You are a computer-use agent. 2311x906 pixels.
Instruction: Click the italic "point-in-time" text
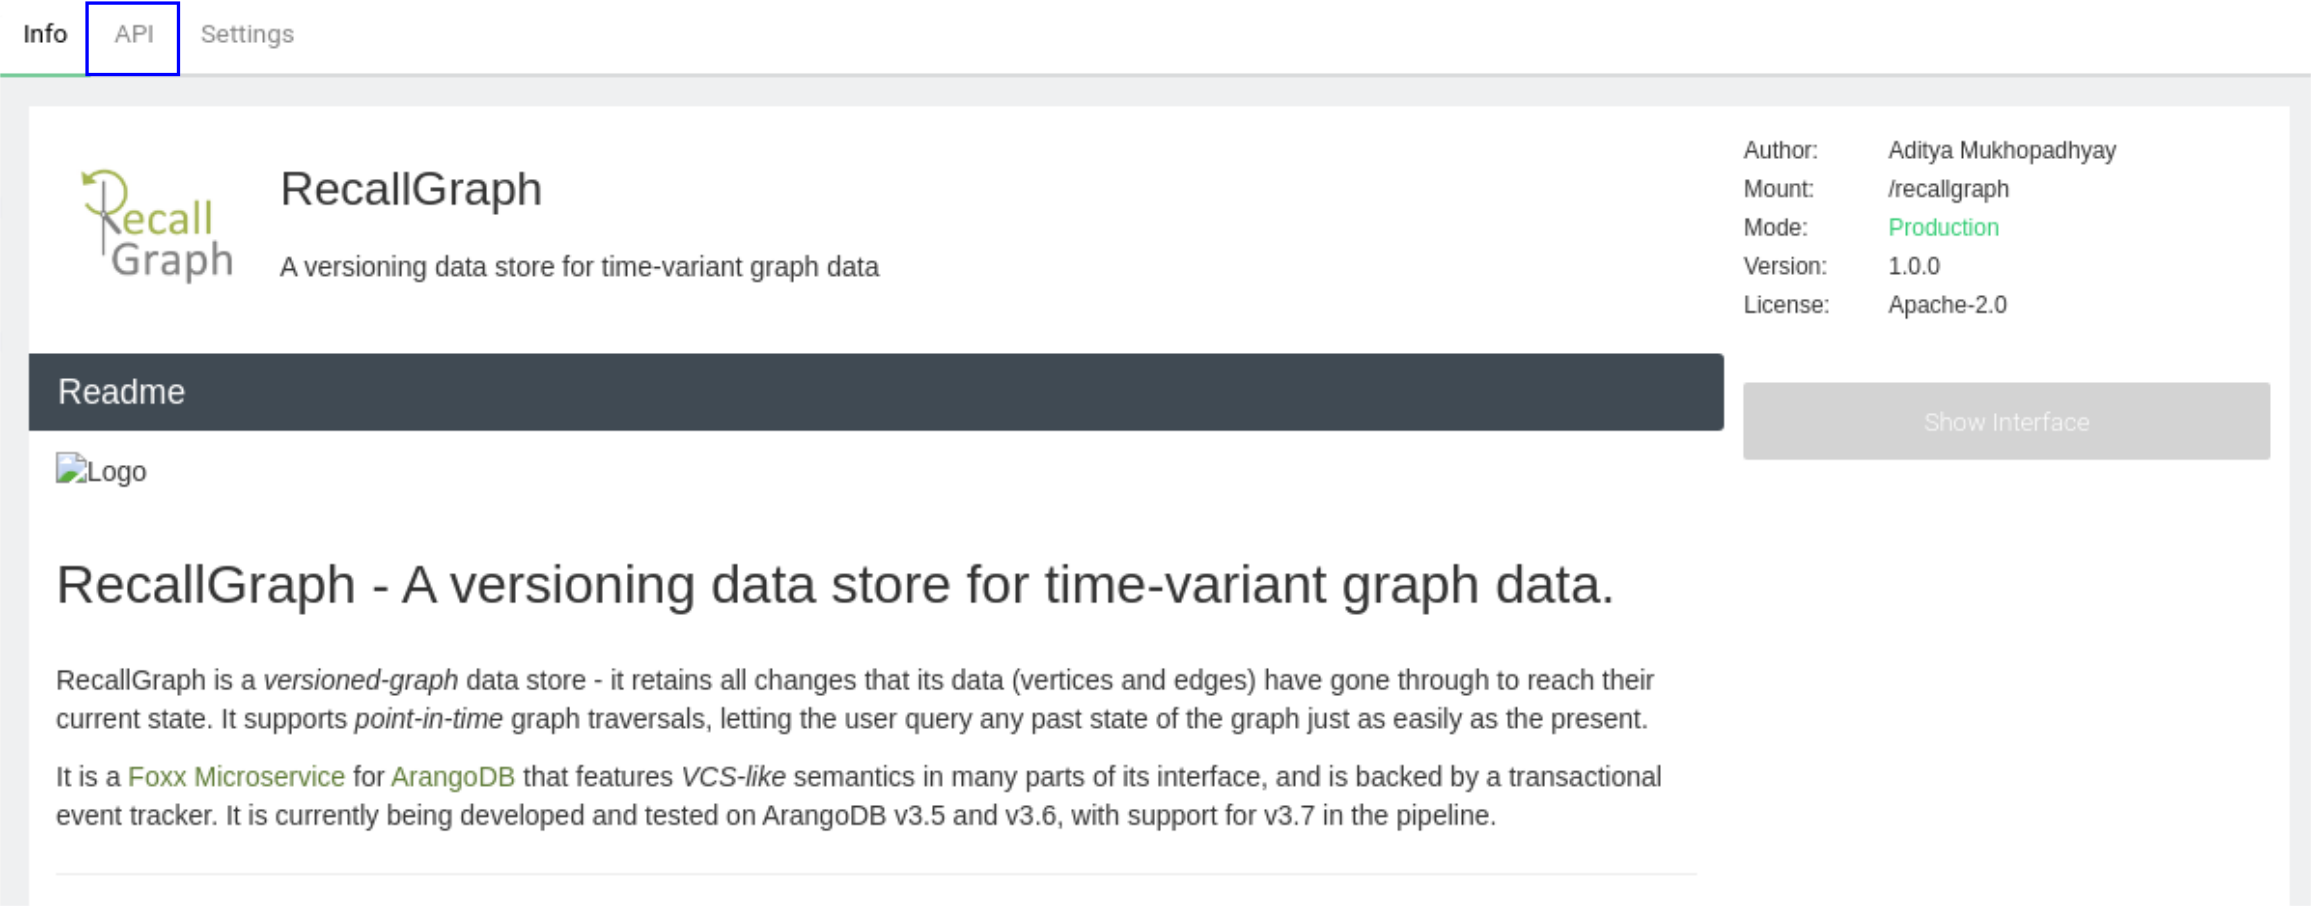(x=428, y=719)
